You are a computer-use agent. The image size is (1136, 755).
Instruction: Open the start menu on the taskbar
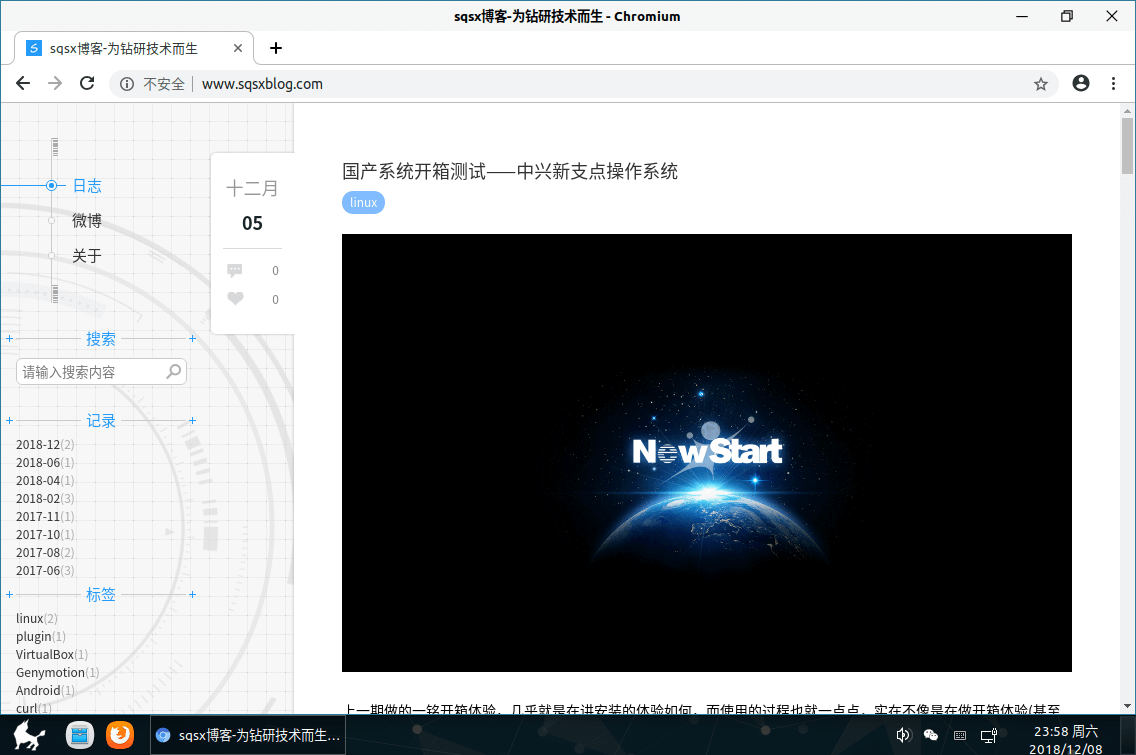[x=29, y=735]
